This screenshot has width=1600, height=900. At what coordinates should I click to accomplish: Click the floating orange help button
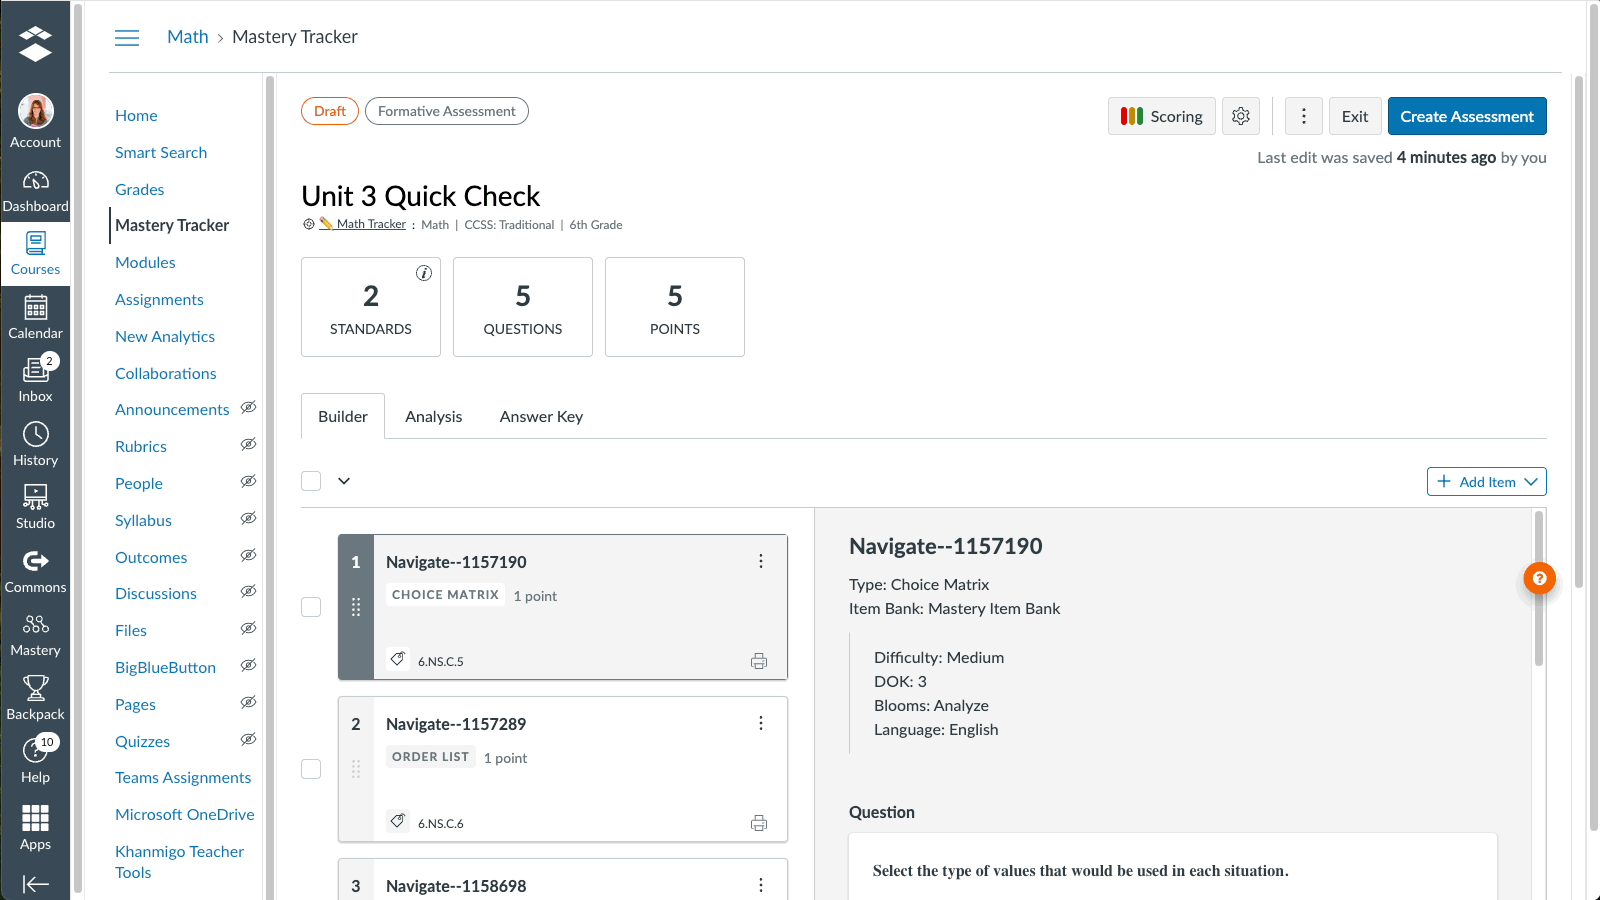pyautogui.click(x=1539, y=578)
